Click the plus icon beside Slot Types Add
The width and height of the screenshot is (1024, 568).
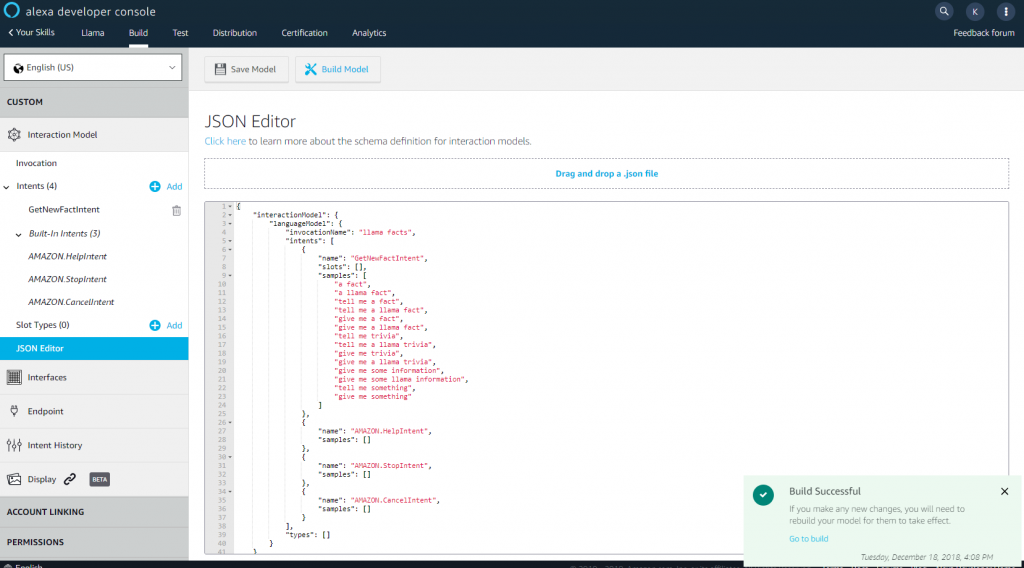pyautogui.click(x=155, y=325)
